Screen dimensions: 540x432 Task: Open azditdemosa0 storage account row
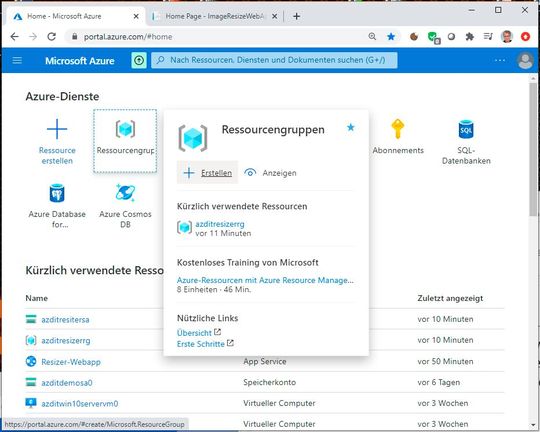pos(67,383)
